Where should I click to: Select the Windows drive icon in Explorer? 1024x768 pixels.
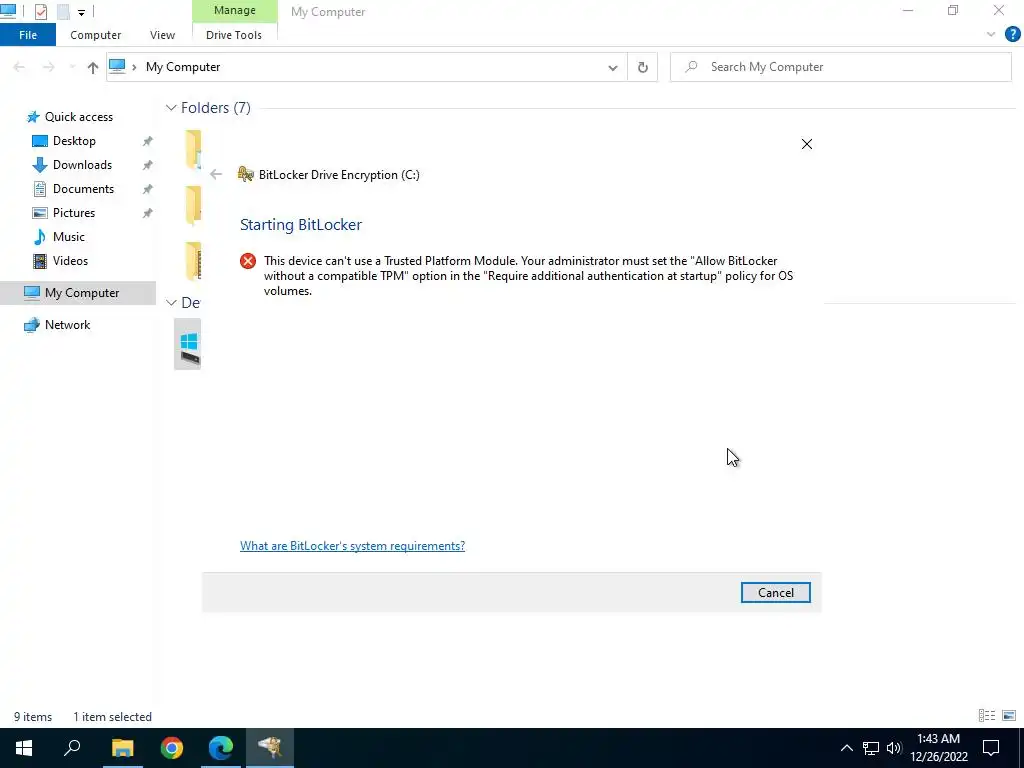tap(188, 344)
